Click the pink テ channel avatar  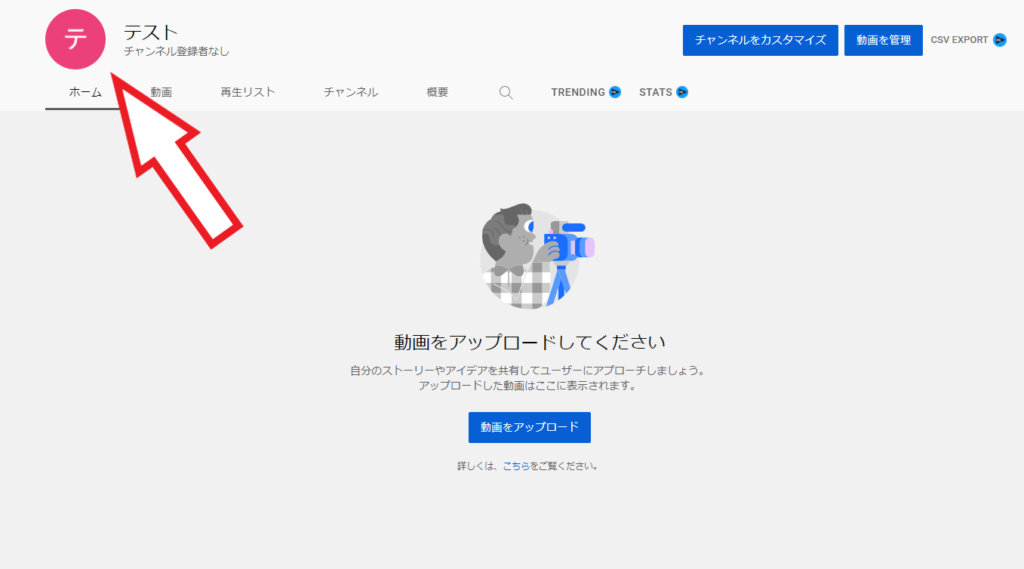[75, 40]
